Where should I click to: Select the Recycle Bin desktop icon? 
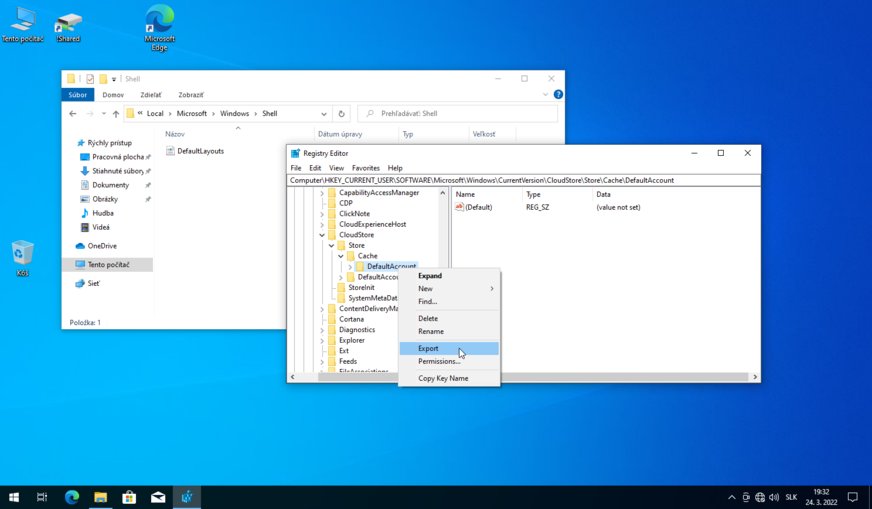[x=22, y=254]
